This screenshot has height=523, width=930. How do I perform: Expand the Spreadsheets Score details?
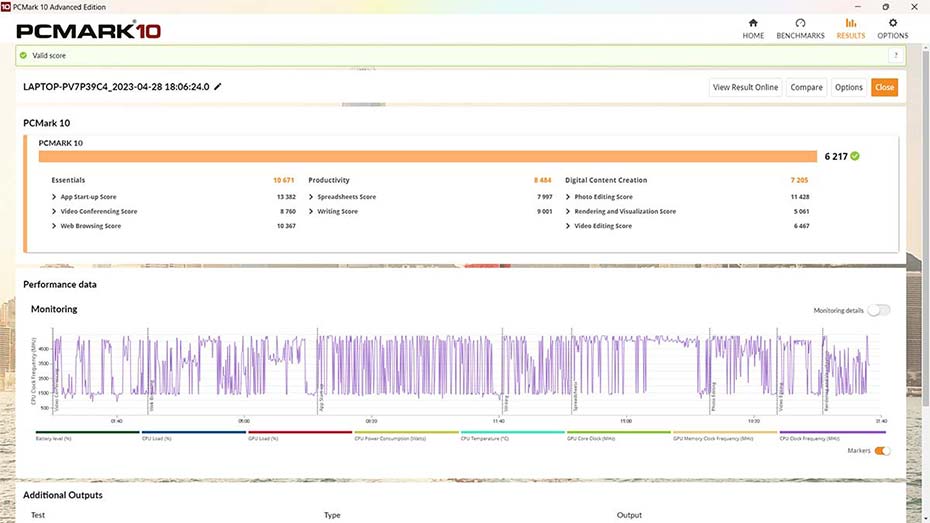(311, 197)
